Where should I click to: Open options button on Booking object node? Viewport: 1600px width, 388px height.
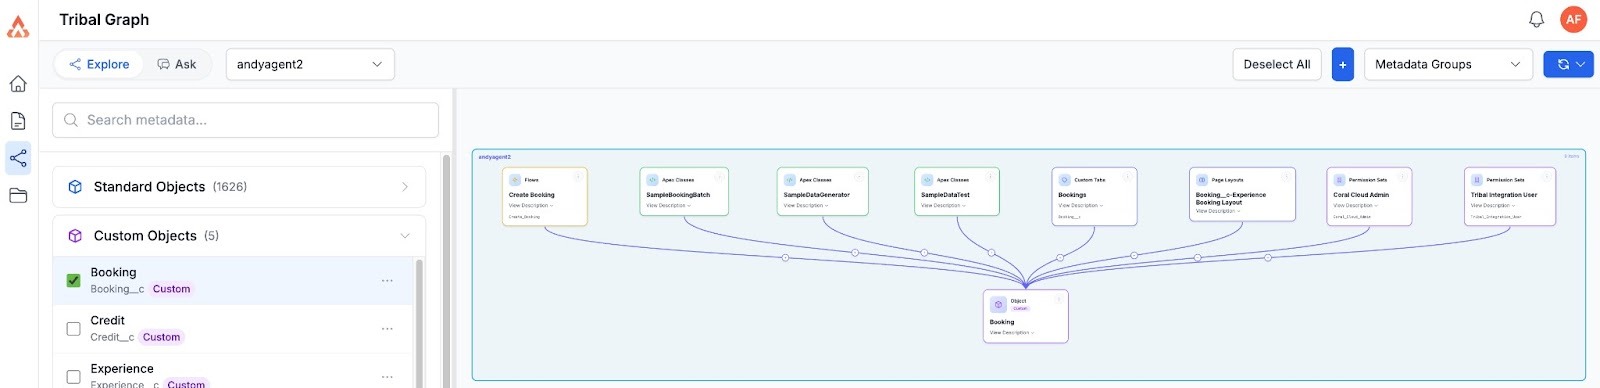click(1059, 299)
